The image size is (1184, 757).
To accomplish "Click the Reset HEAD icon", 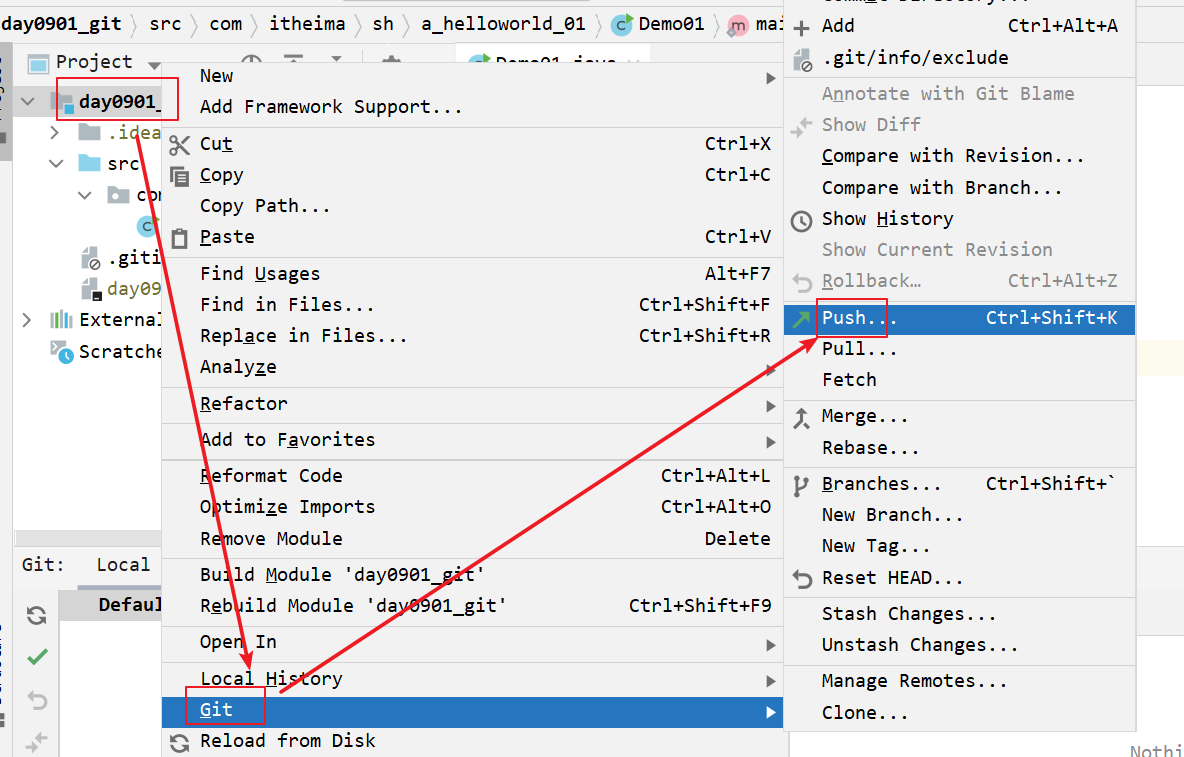I will pos(802,579).
